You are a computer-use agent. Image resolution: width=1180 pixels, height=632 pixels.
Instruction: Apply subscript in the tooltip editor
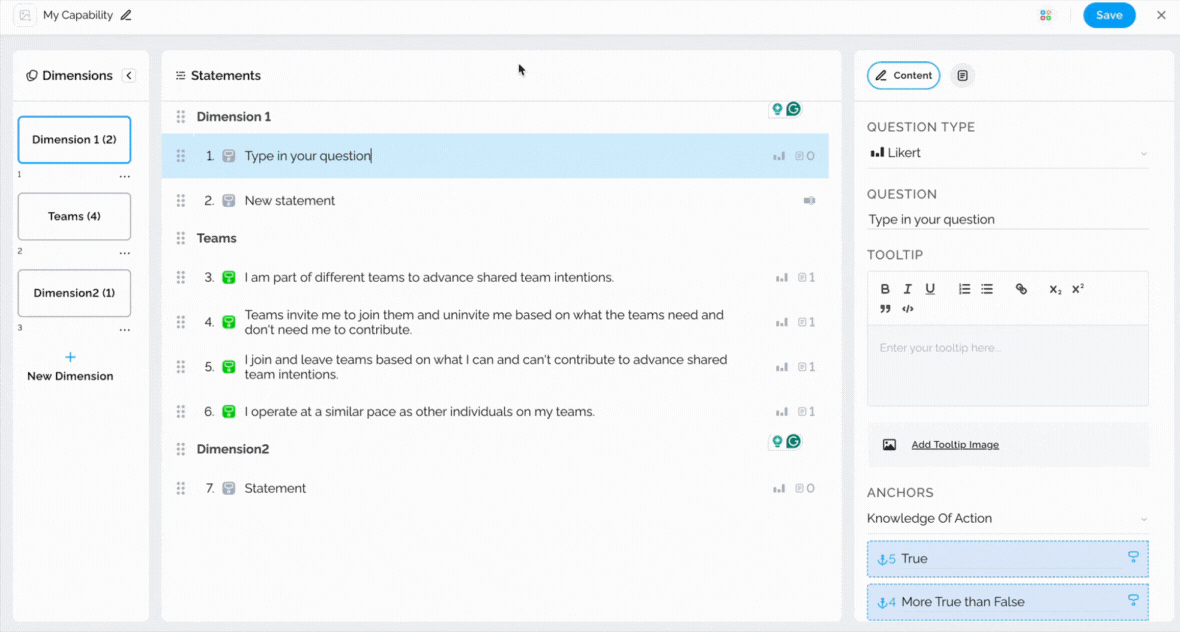[1055, 289]
